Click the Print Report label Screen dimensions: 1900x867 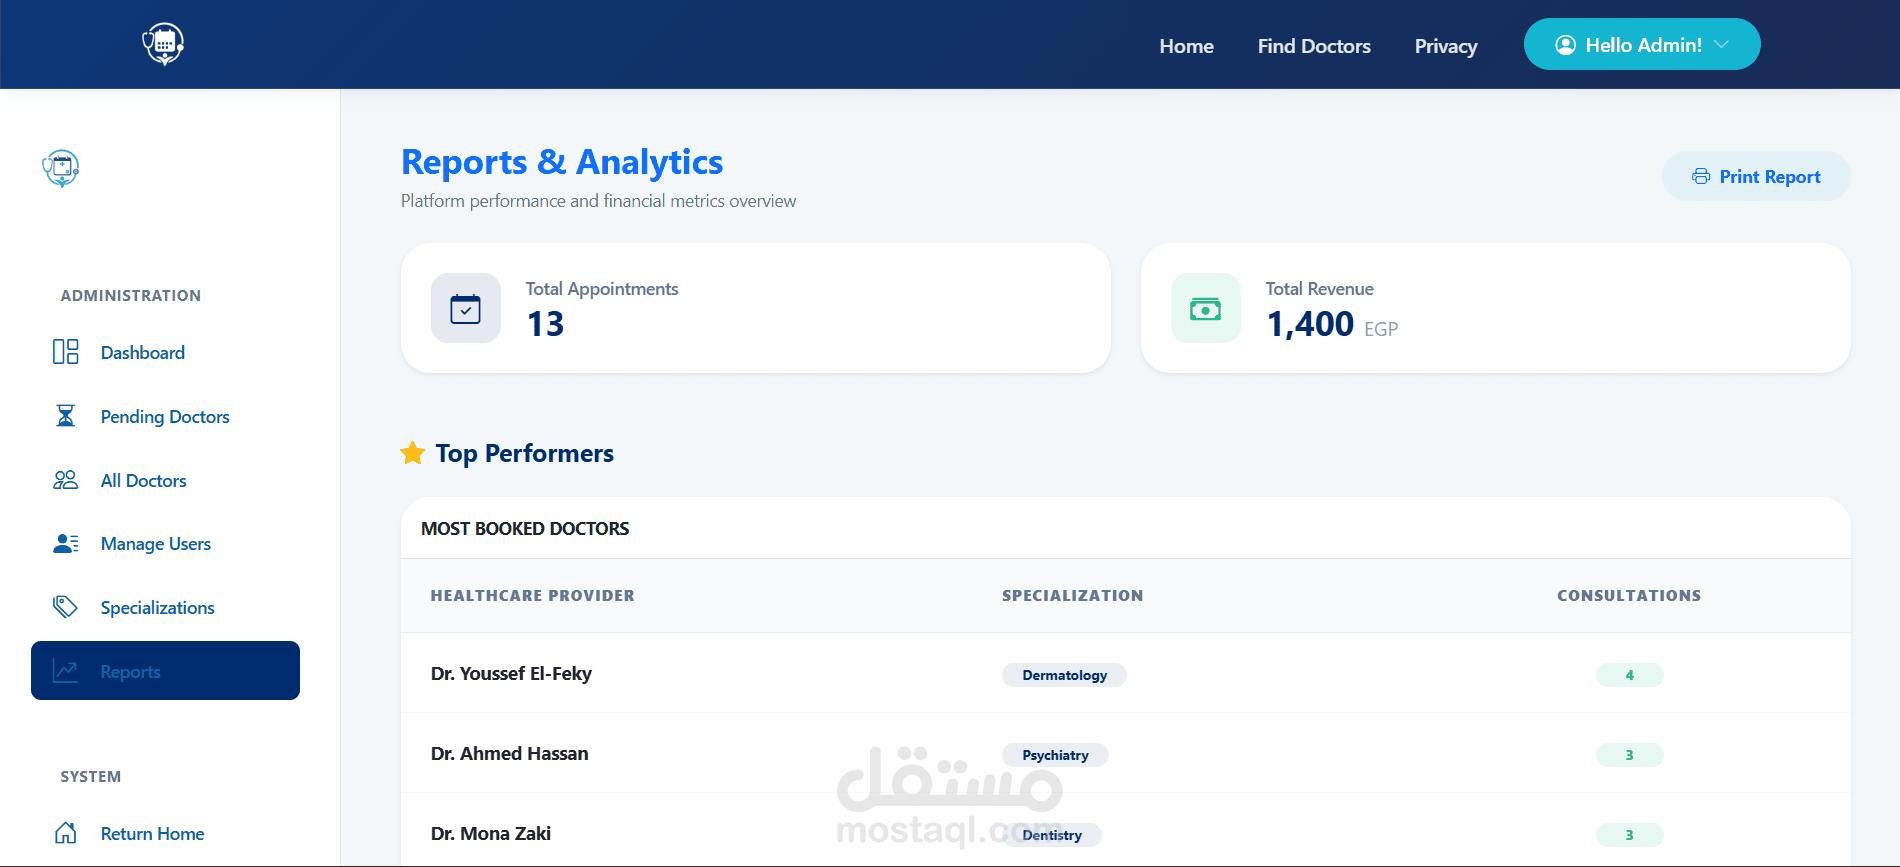1770,176
